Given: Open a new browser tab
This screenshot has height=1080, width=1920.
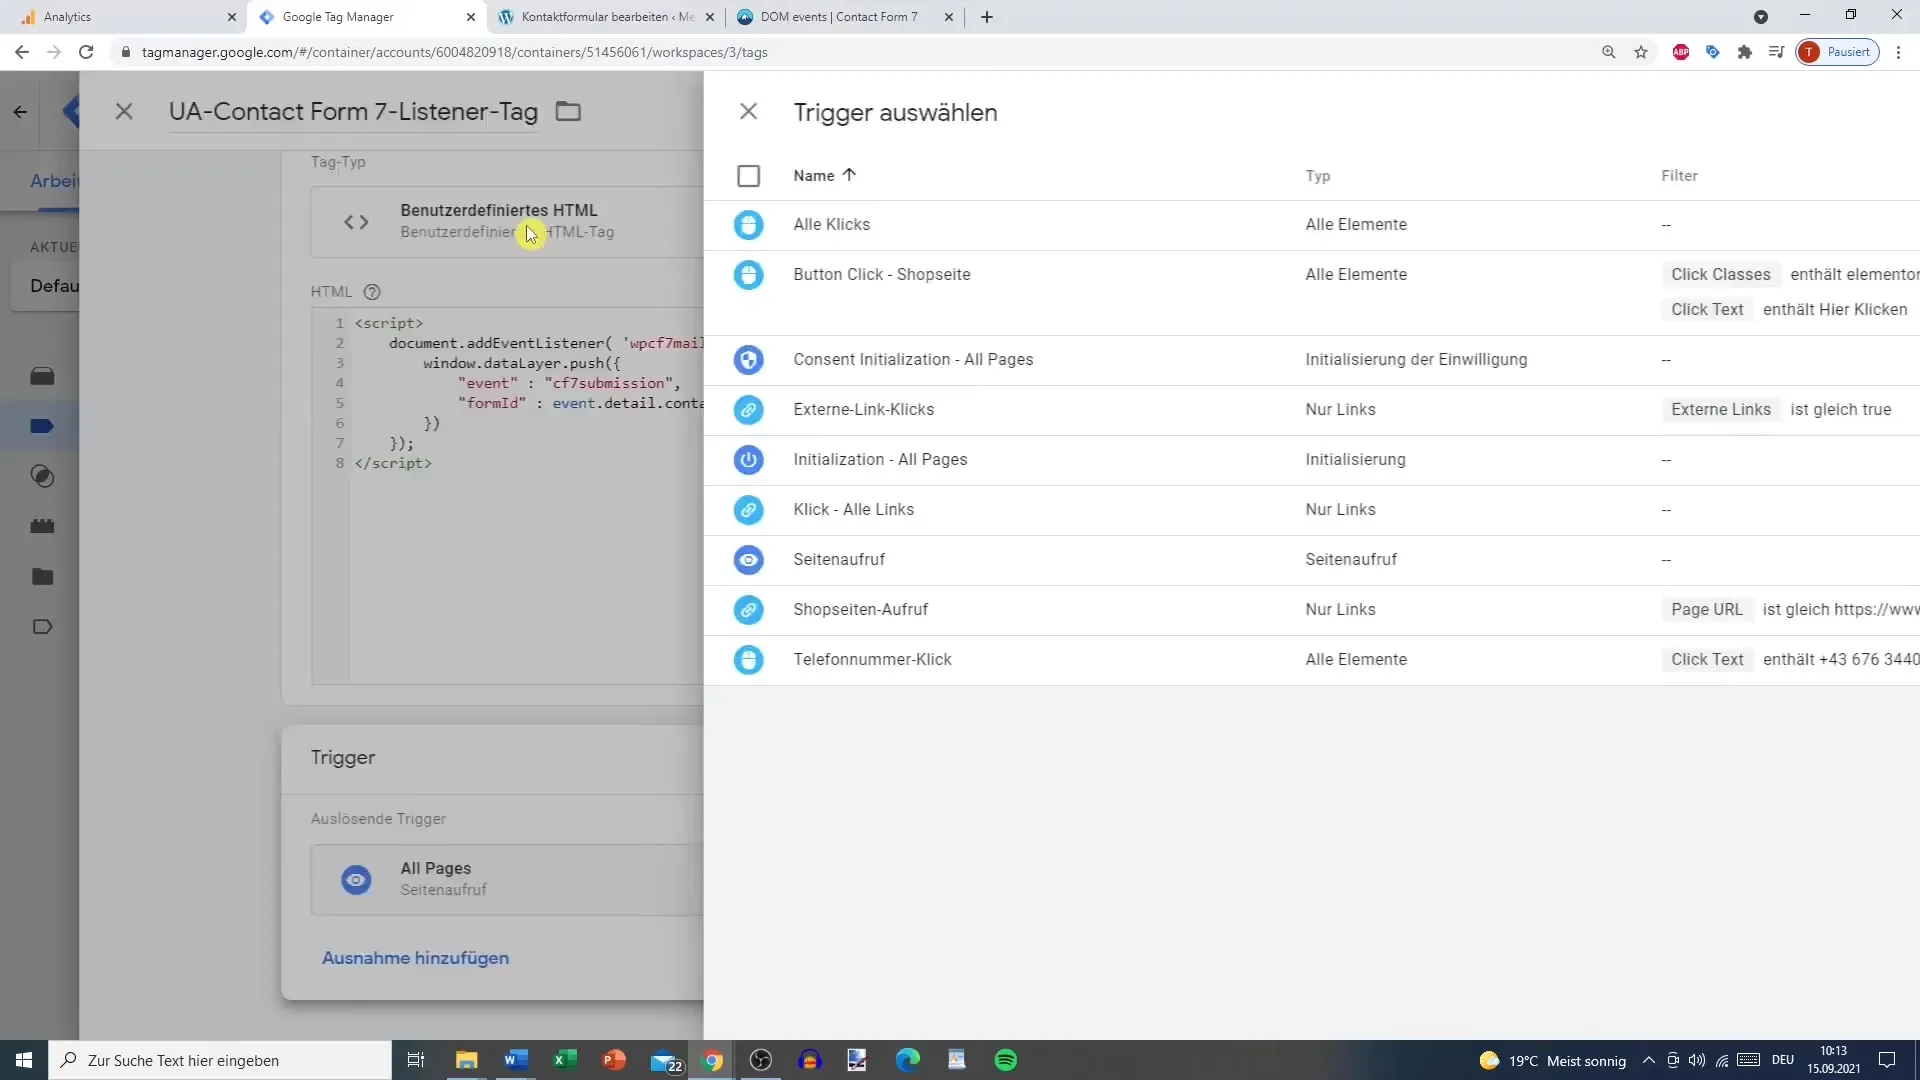Looking at the screenshot, I should tap(987, 17).
